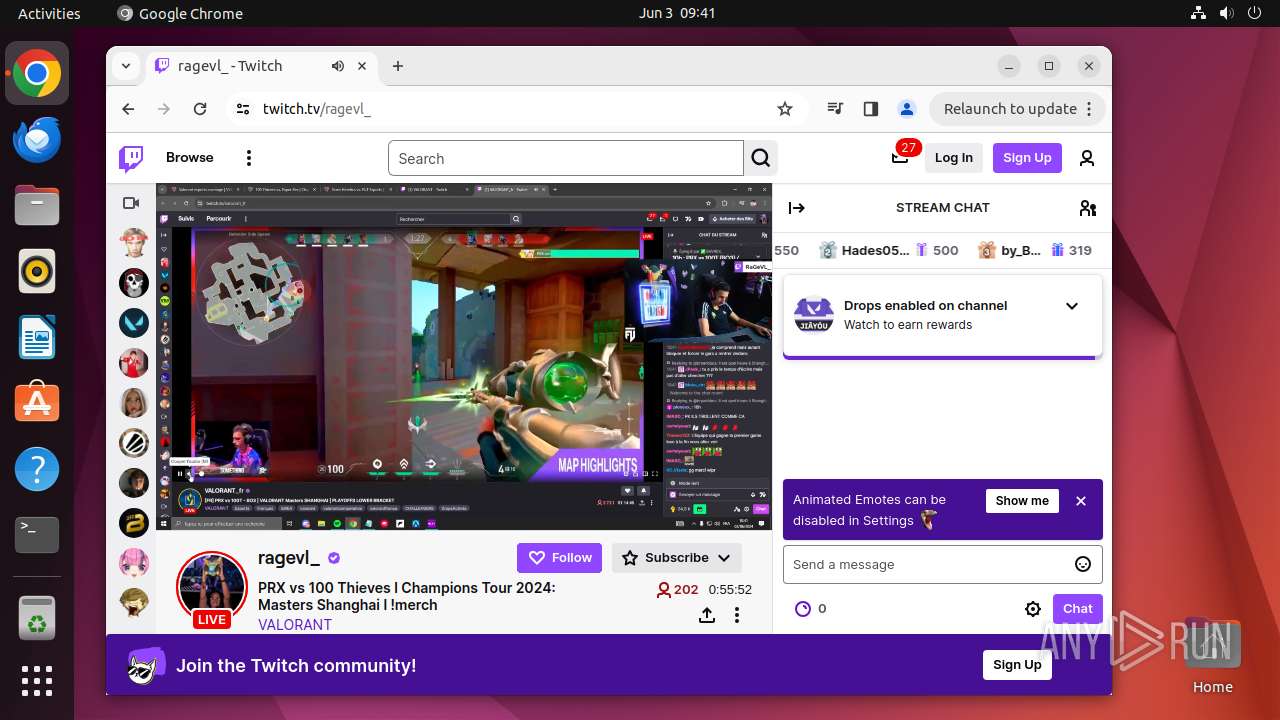Click the top Sign Up button
Image resolution: width=1280 pixels, height=720 pixels.
pos(1027,158)
